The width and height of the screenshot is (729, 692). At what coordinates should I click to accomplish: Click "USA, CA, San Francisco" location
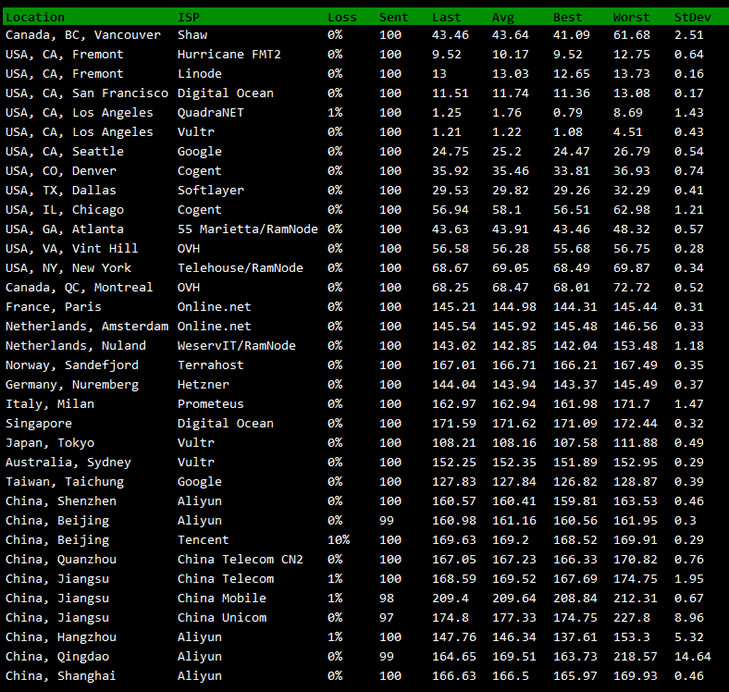[86, 93]
